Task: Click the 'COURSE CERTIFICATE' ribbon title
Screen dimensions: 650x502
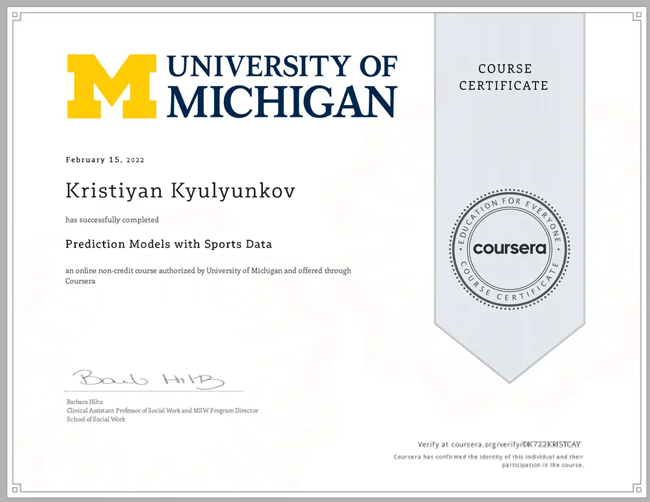Action: (x=504, y=77)
